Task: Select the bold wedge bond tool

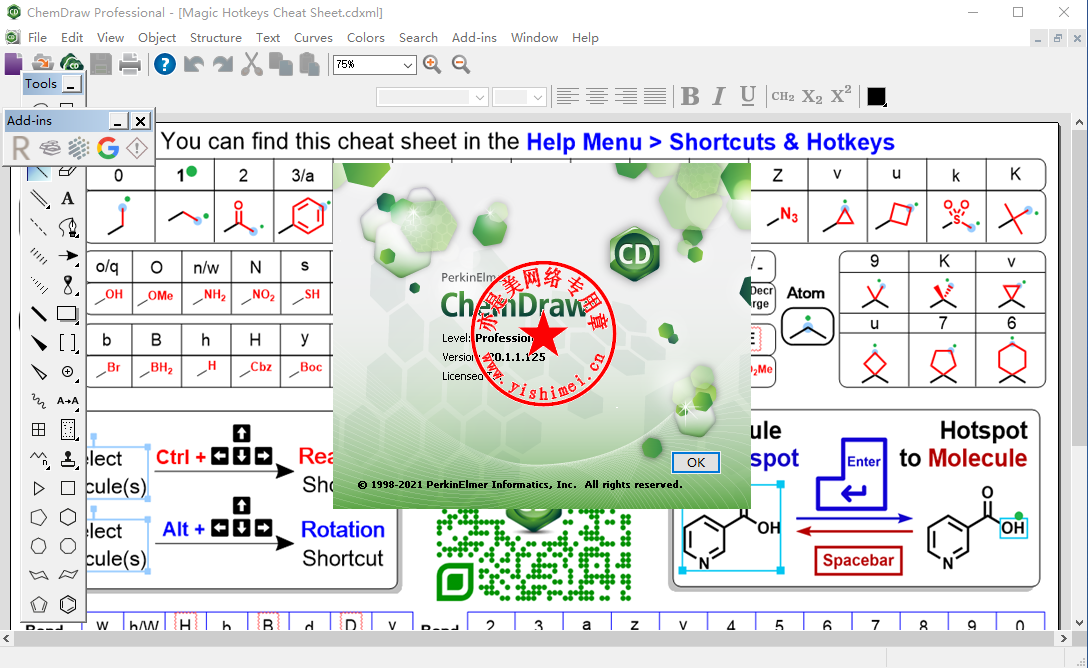Action: (x=38, y=343)
